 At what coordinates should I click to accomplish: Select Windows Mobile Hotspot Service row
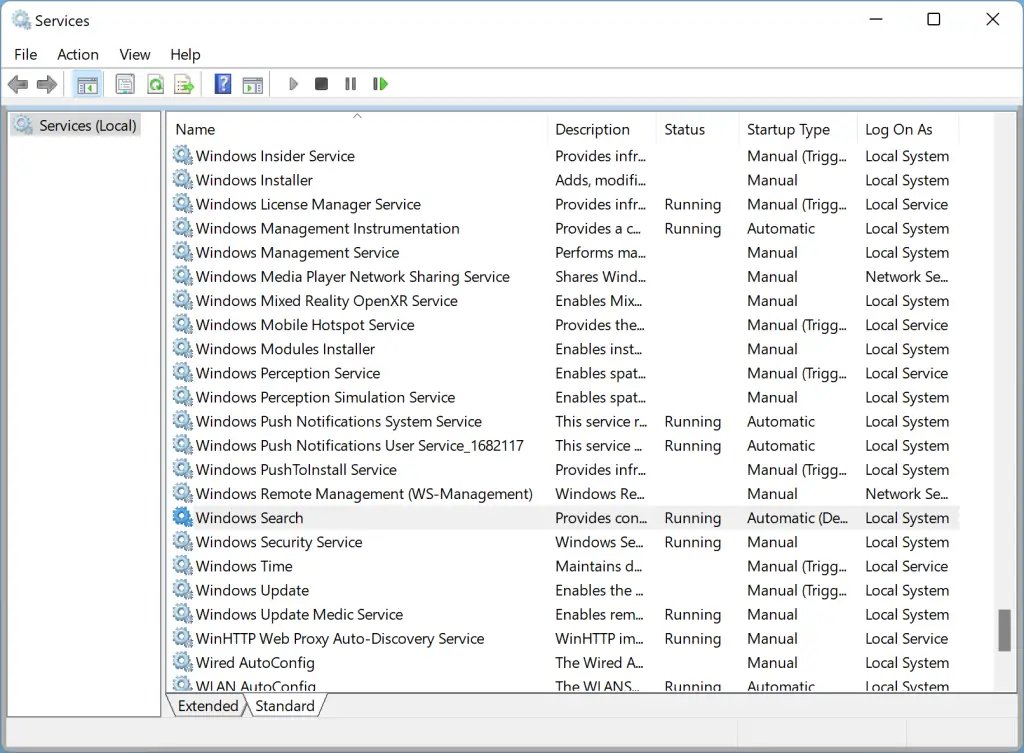565,325
